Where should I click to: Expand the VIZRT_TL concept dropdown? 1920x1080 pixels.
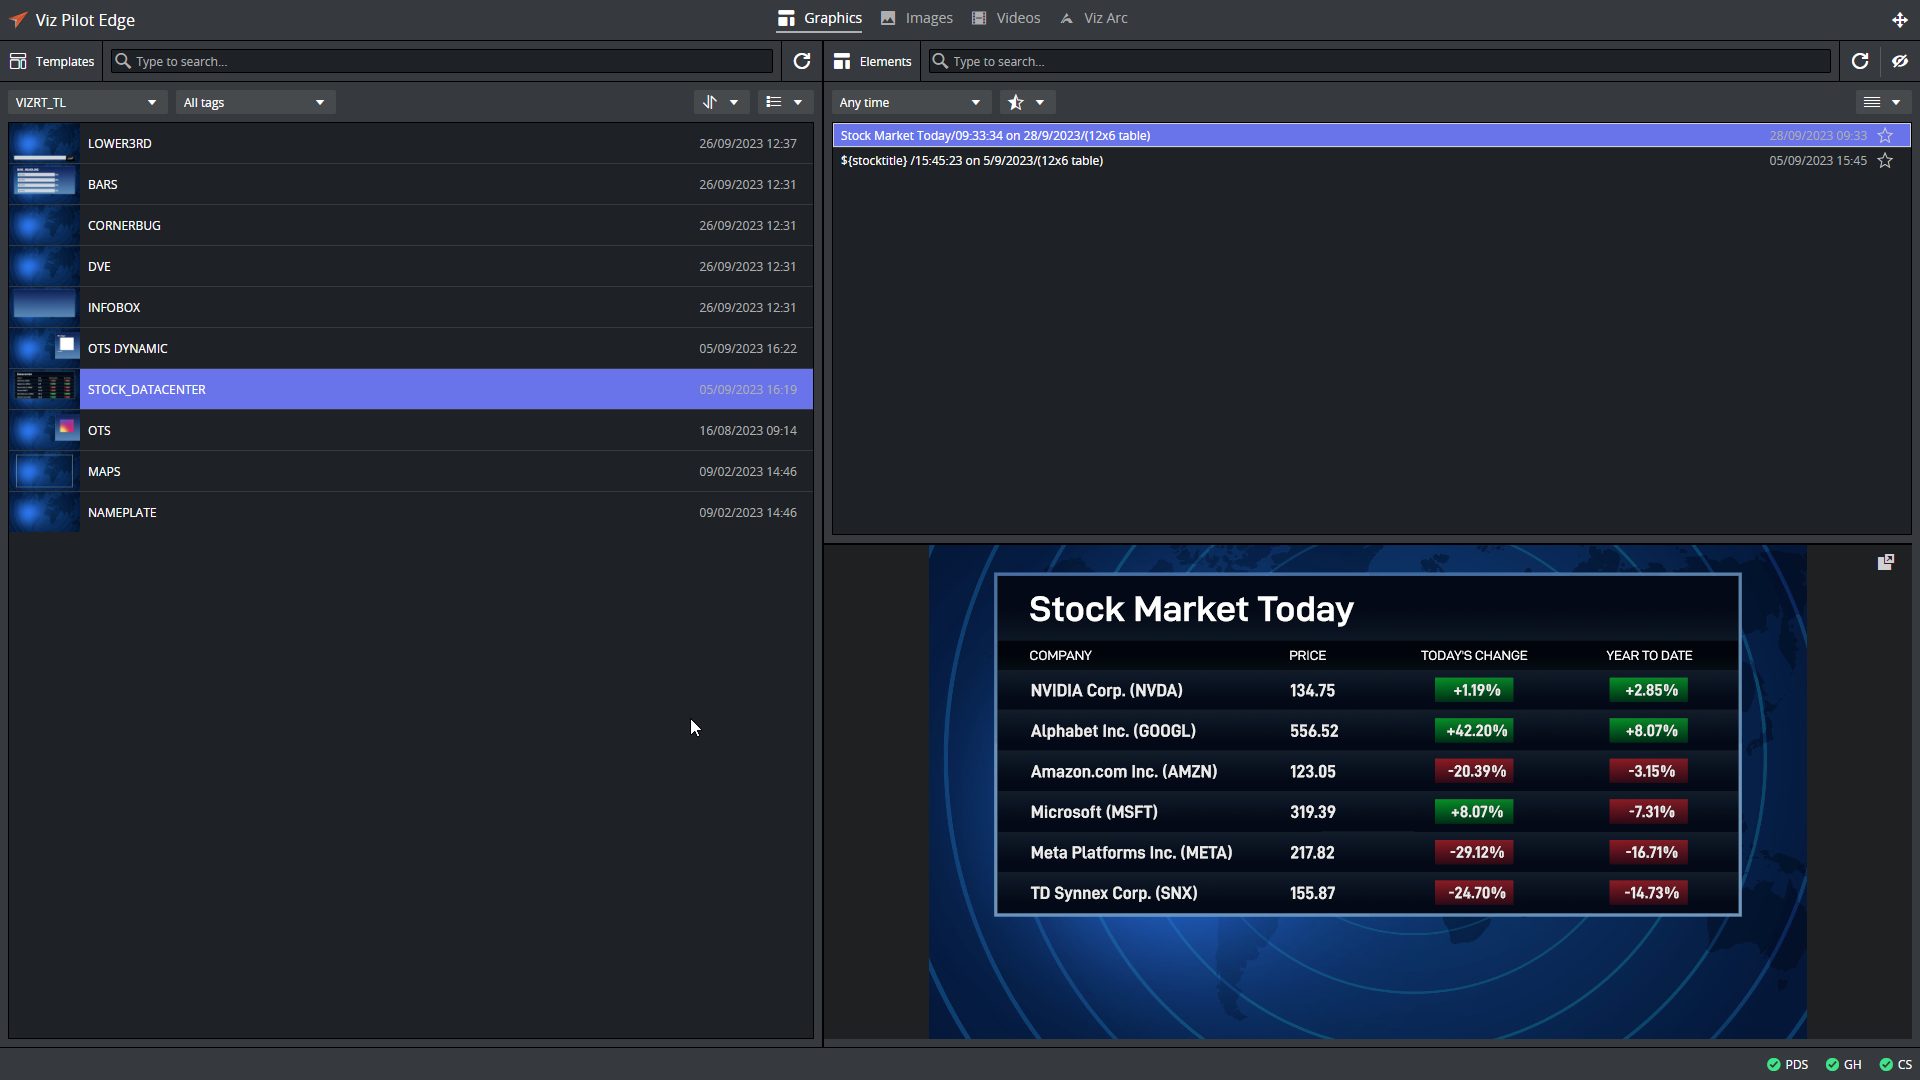pos(86,102)
